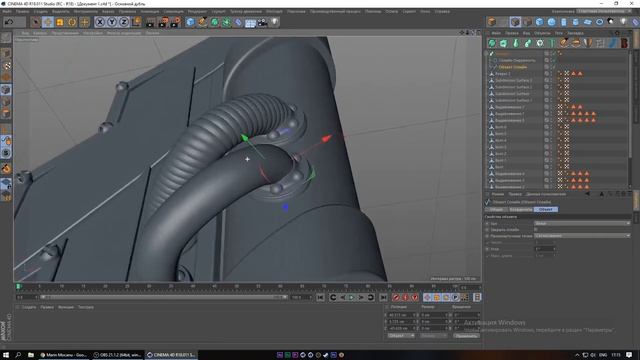This screenshot has width=640, height=360.
Task: Click the render to Picture Viewer icon
Action: coord(163,22)
